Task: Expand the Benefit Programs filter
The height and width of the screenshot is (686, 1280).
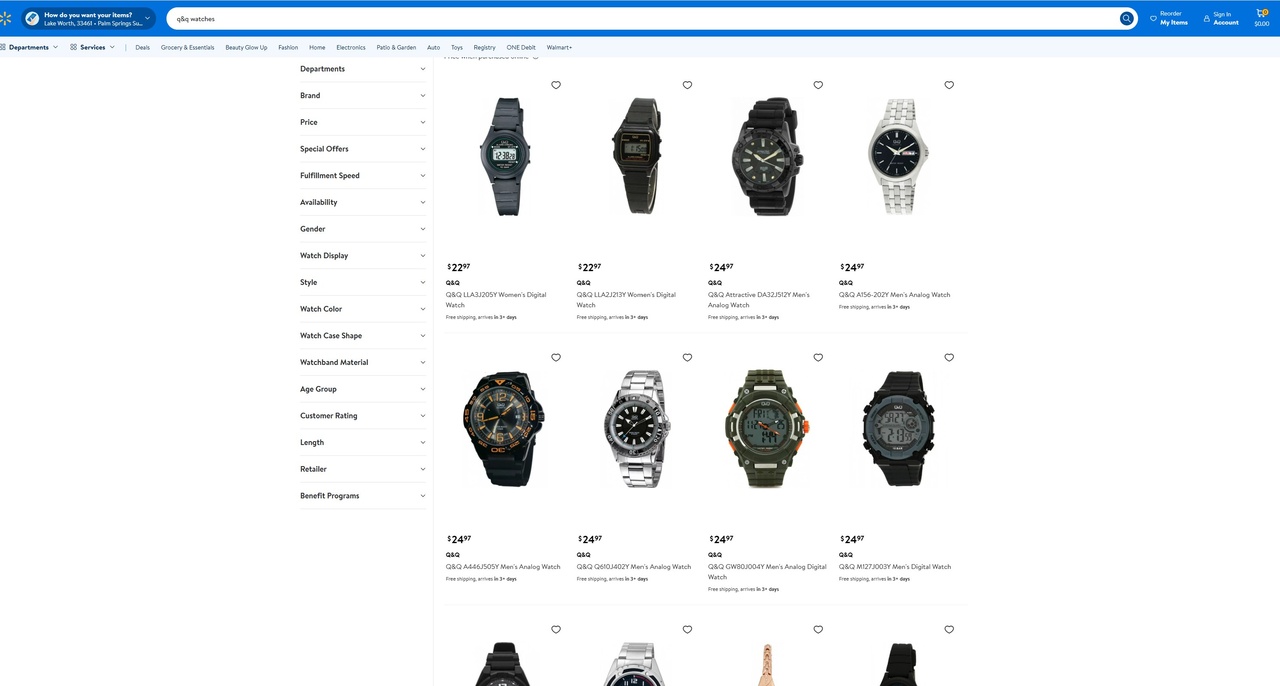Action: [363, 496]
